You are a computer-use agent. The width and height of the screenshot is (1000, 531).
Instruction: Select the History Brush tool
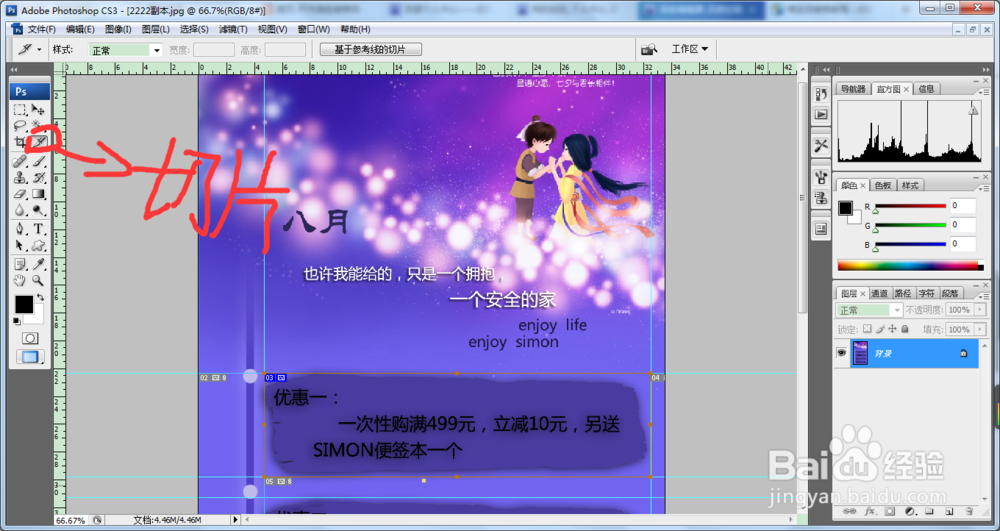pos(39,178)
